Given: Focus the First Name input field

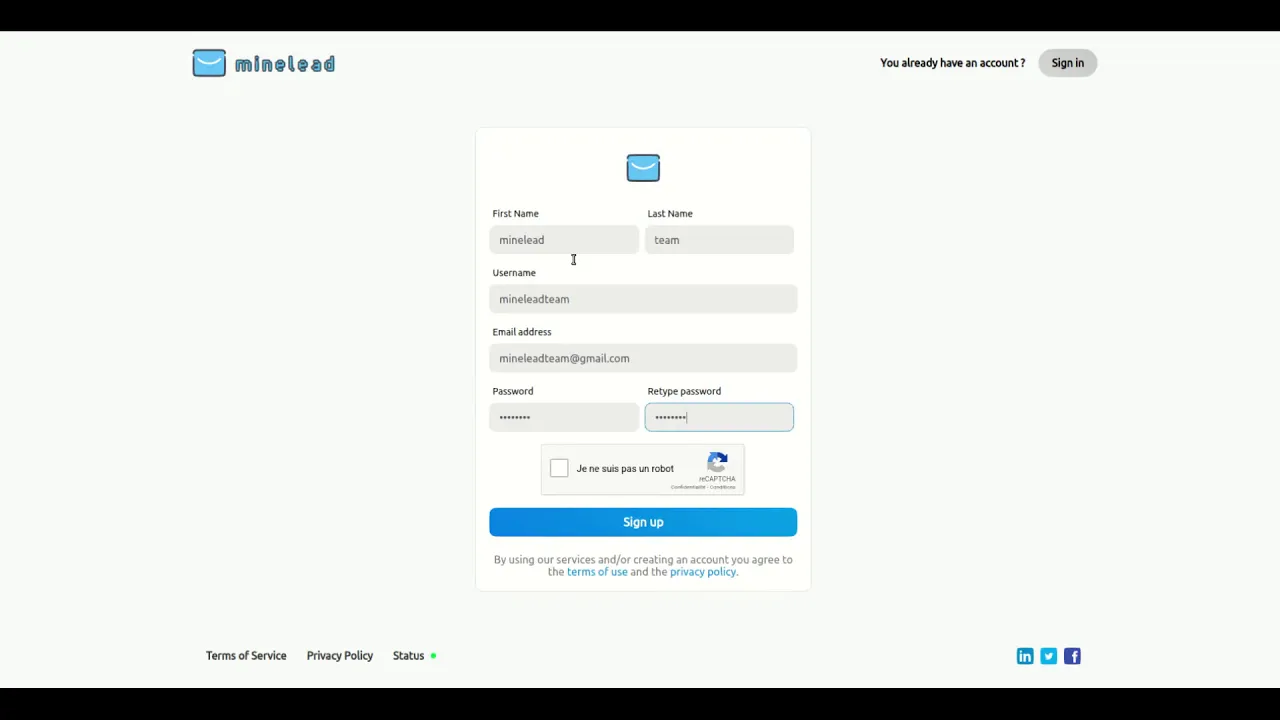Looking at the screenshot, I should pos(564,240).
